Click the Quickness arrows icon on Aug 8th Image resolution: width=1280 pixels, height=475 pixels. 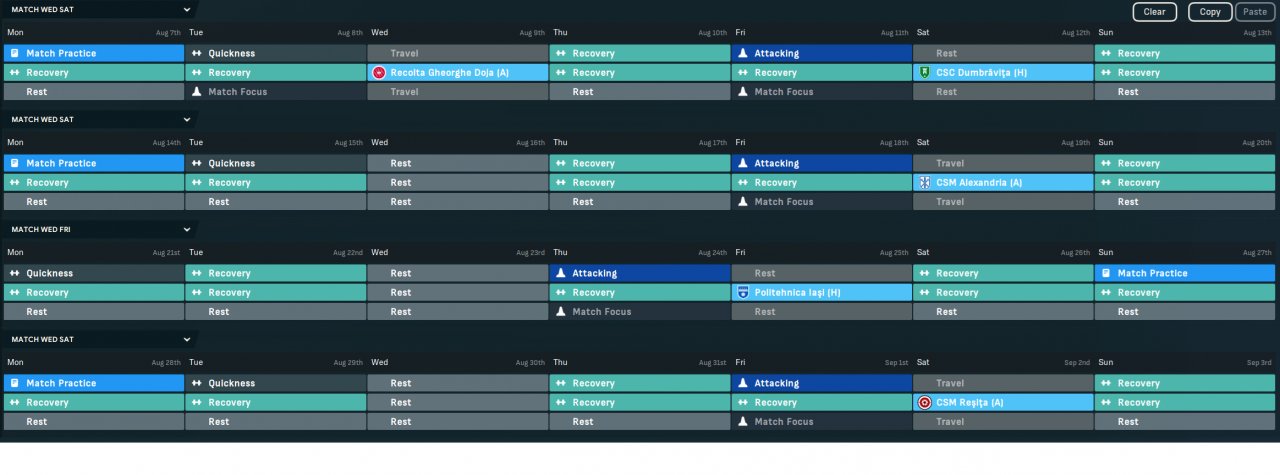197,53
